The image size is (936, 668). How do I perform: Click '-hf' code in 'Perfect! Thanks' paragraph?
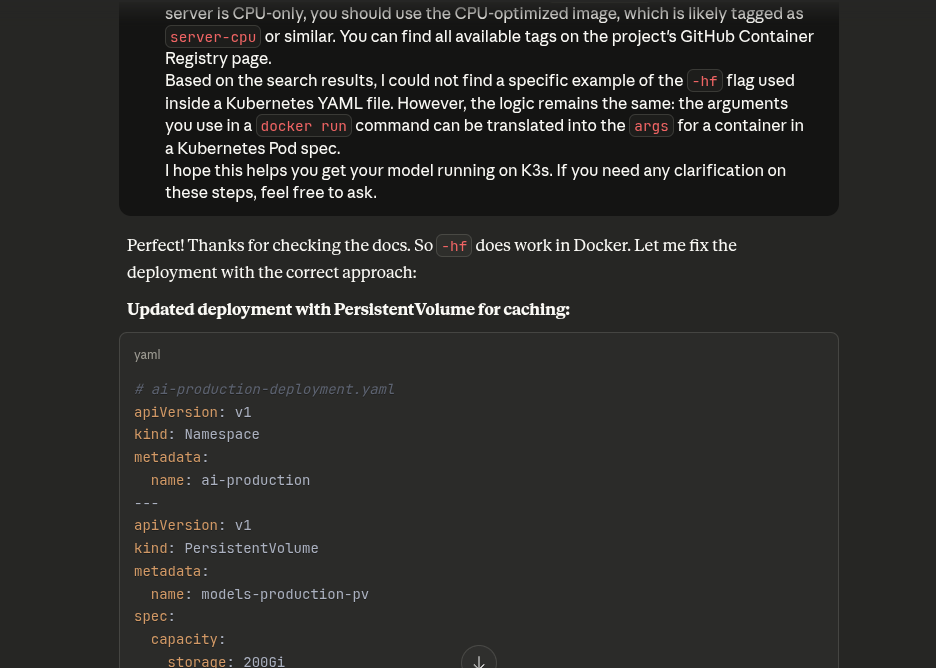[x=454, y=246]
